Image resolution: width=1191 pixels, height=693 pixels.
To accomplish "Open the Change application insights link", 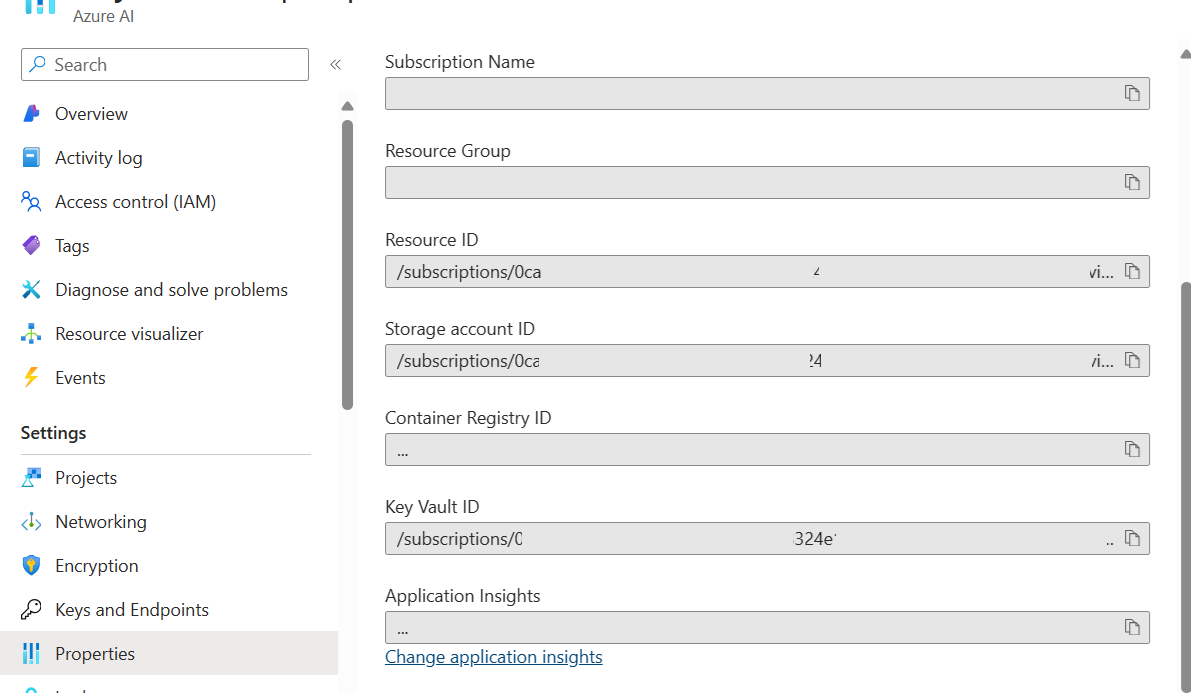I will tap(494, 657).
